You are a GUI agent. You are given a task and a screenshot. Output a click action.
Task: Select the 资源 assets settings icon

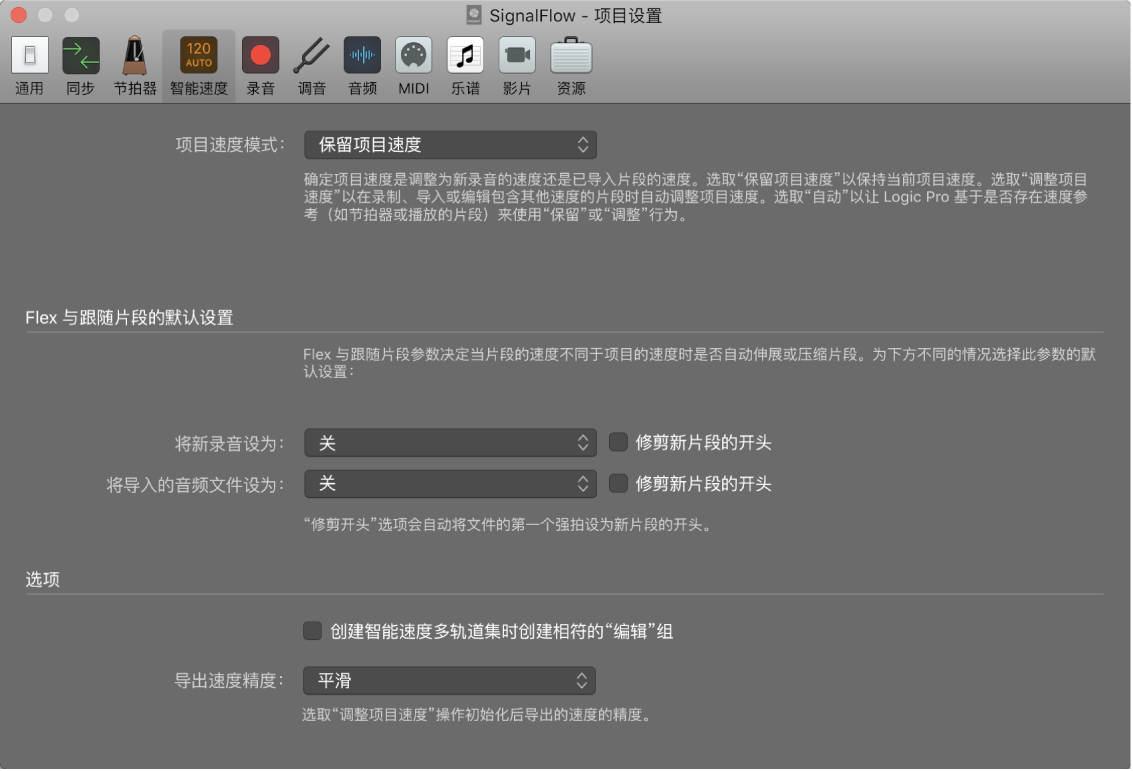pyautogui.click(x=568, y=62)
